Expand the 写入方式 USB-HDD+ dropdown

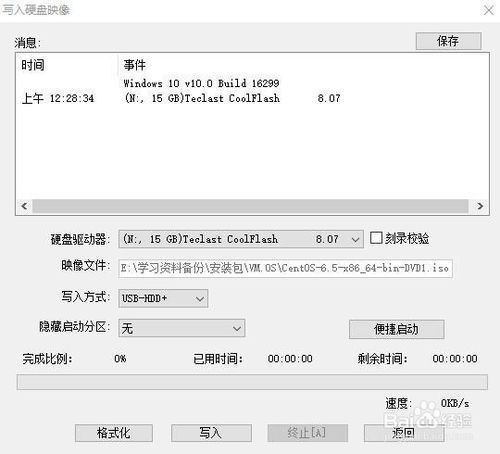click(x=163, y=298)
